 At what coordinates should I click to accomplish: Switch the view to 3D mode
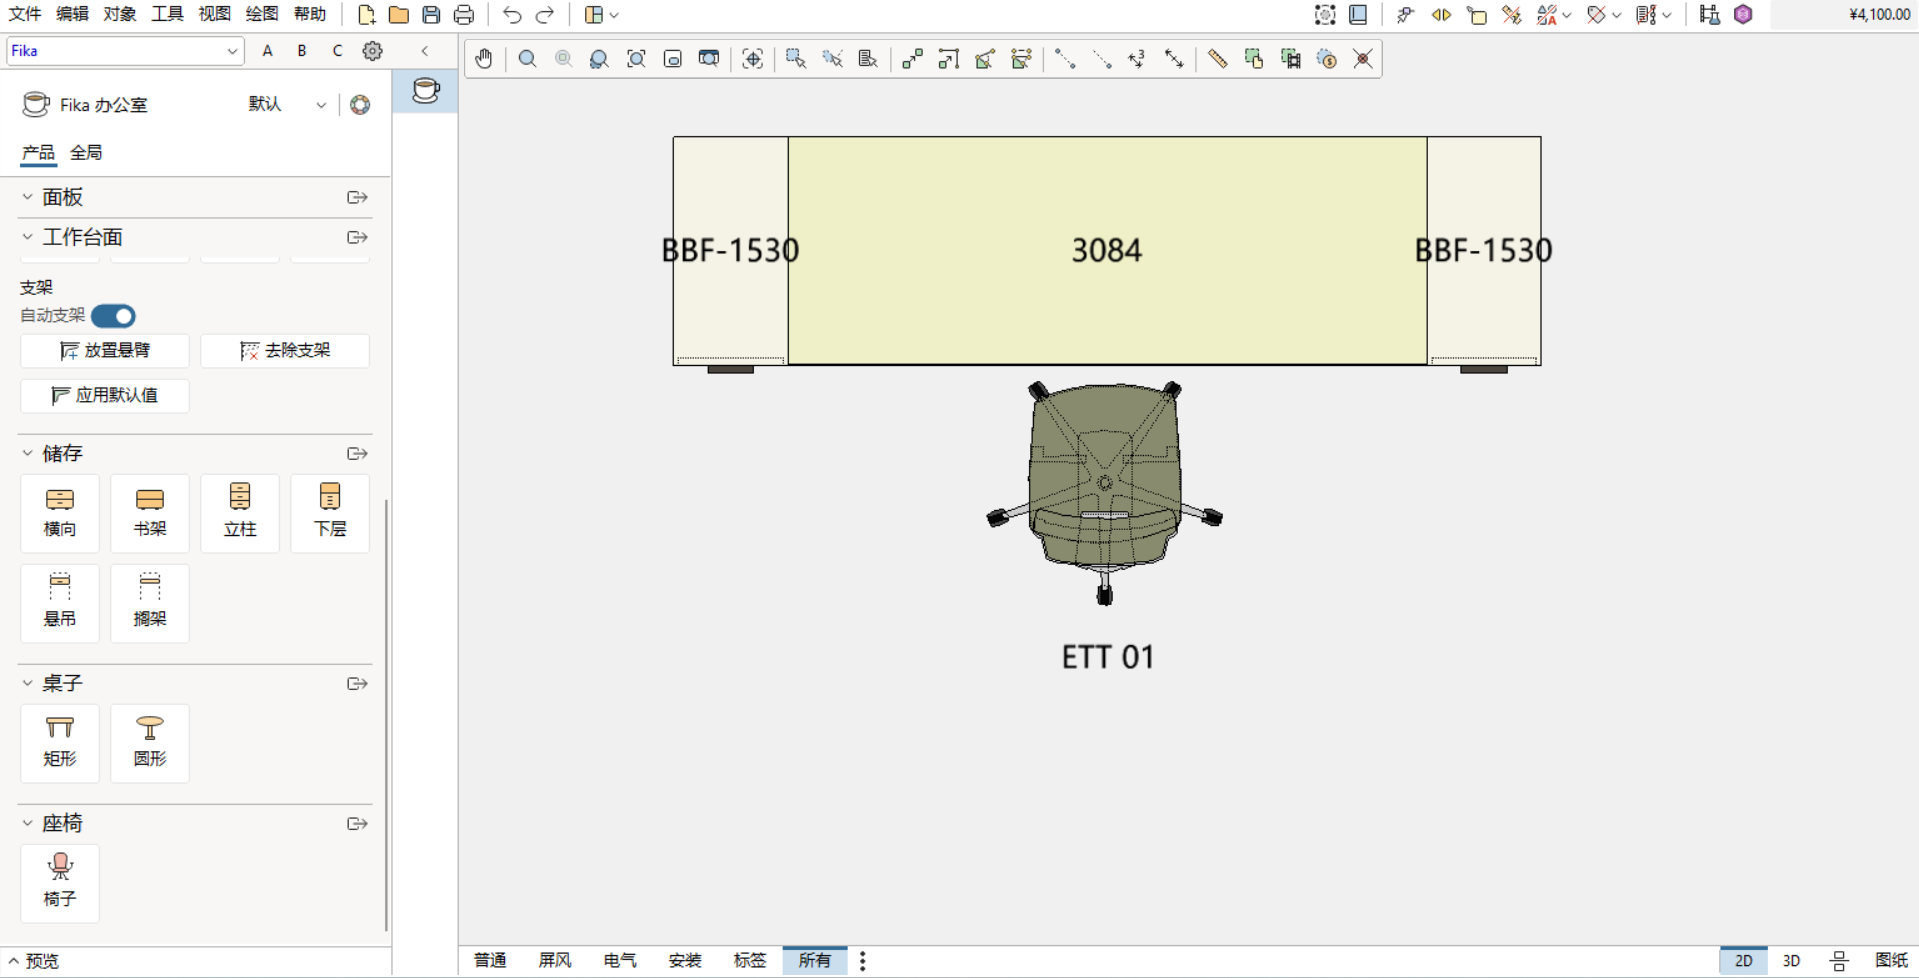pos(1791,961)
